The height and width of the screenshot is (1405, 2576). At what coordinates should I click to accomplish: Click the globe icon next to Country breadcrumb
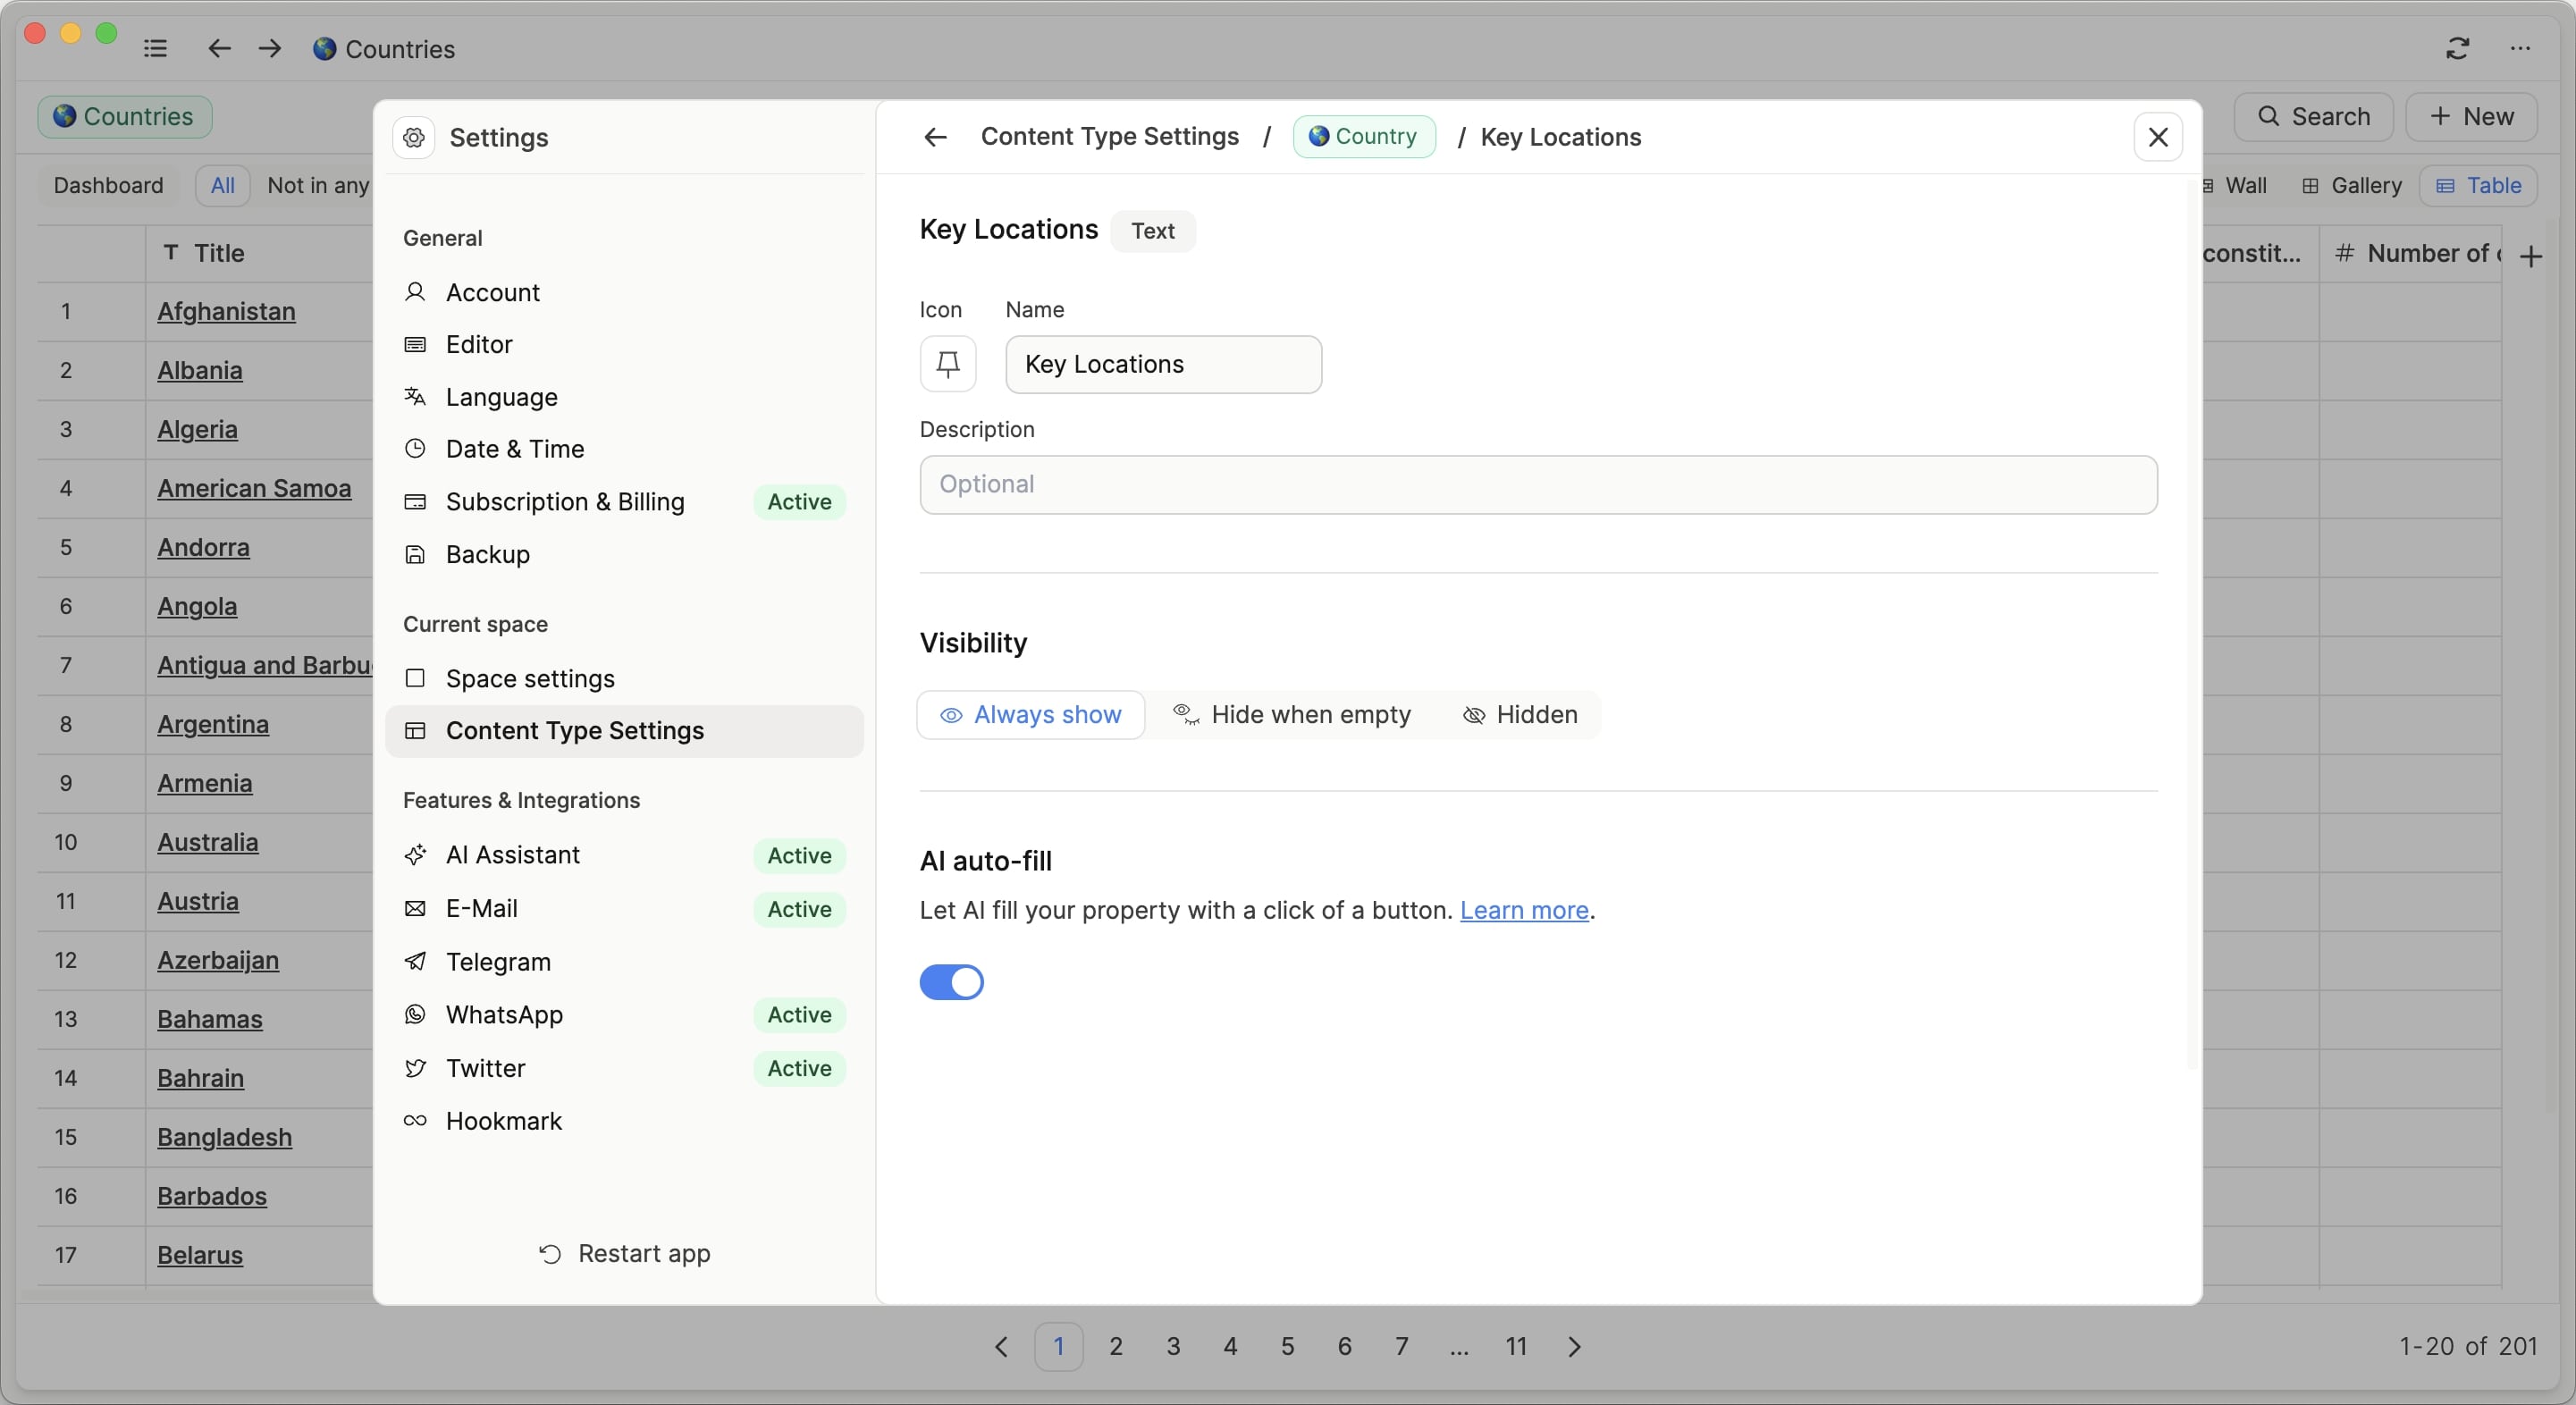coord(1318,137)
